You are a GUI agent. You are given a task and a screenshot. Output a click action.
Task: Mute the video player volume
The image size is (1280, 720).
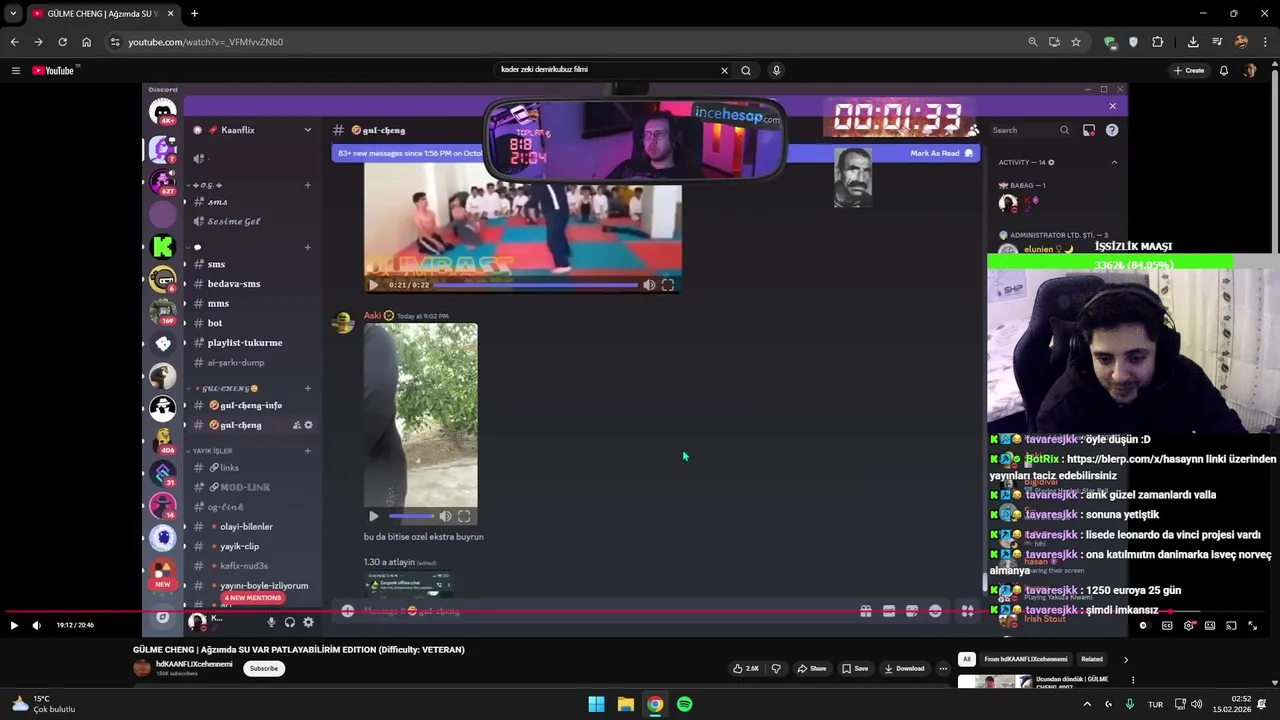pyautogui.click(x=37, y=625)
